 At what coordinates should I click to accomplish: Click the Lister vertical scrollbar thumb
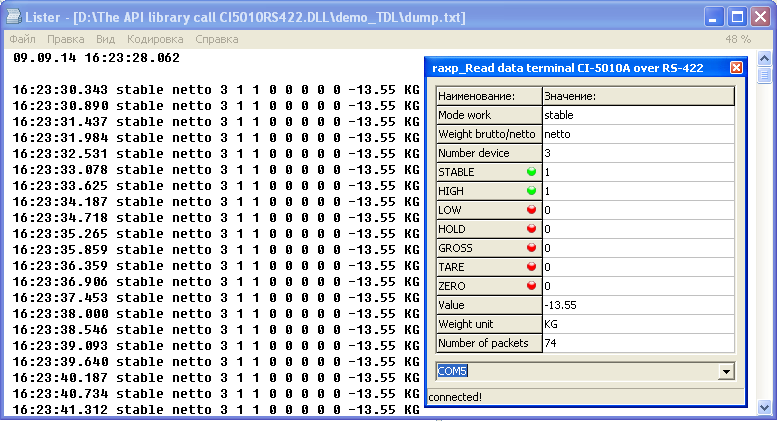[764, 75]
